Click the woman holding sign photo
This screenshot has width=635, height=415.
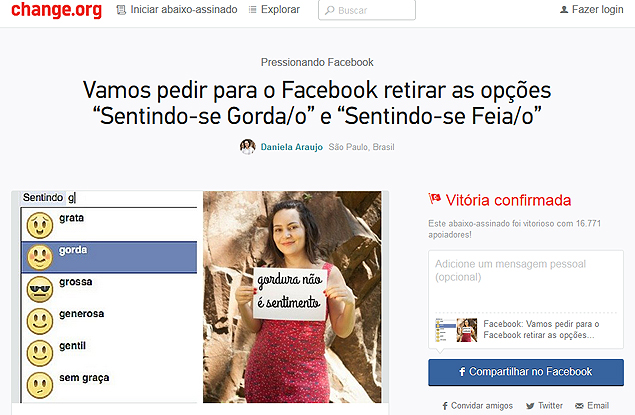coord(292,297)
